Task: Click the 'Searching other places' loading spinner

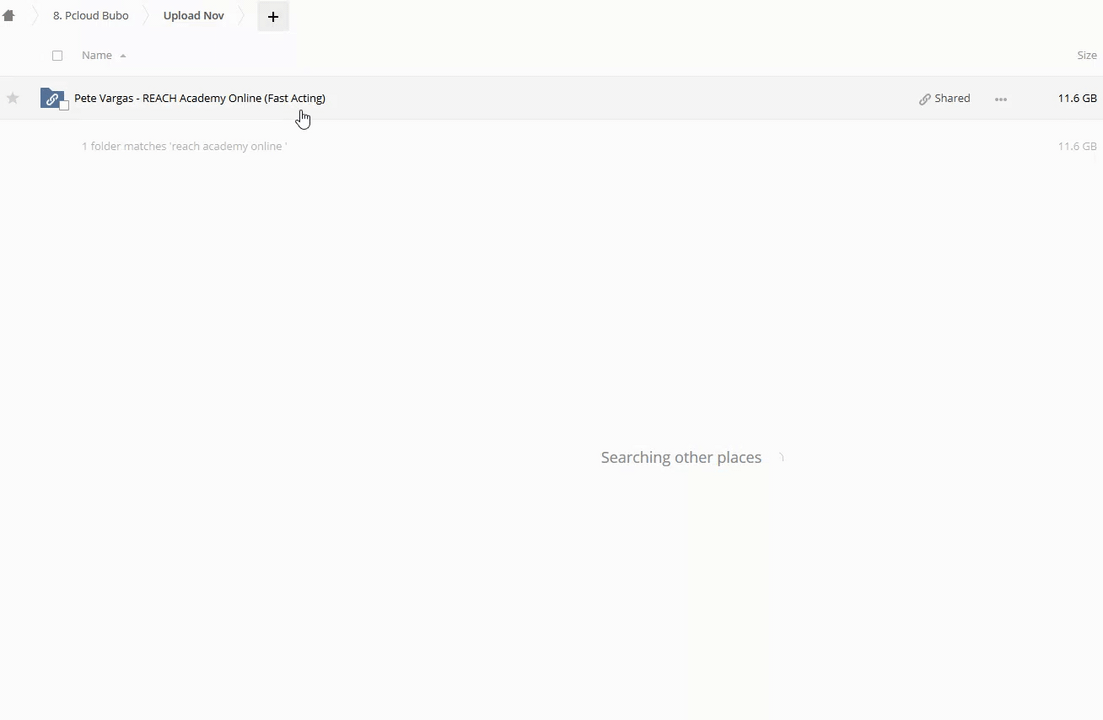Action: (781, 458)
